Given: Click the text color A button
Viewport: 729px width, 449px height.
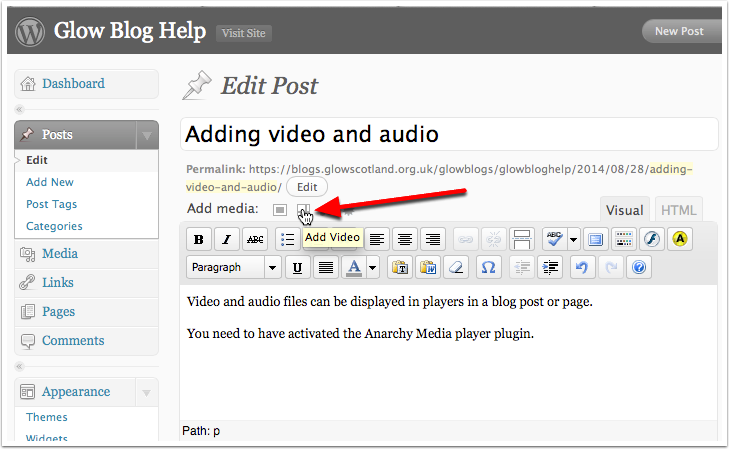Looking at the screenshot, I should [354, 267].
